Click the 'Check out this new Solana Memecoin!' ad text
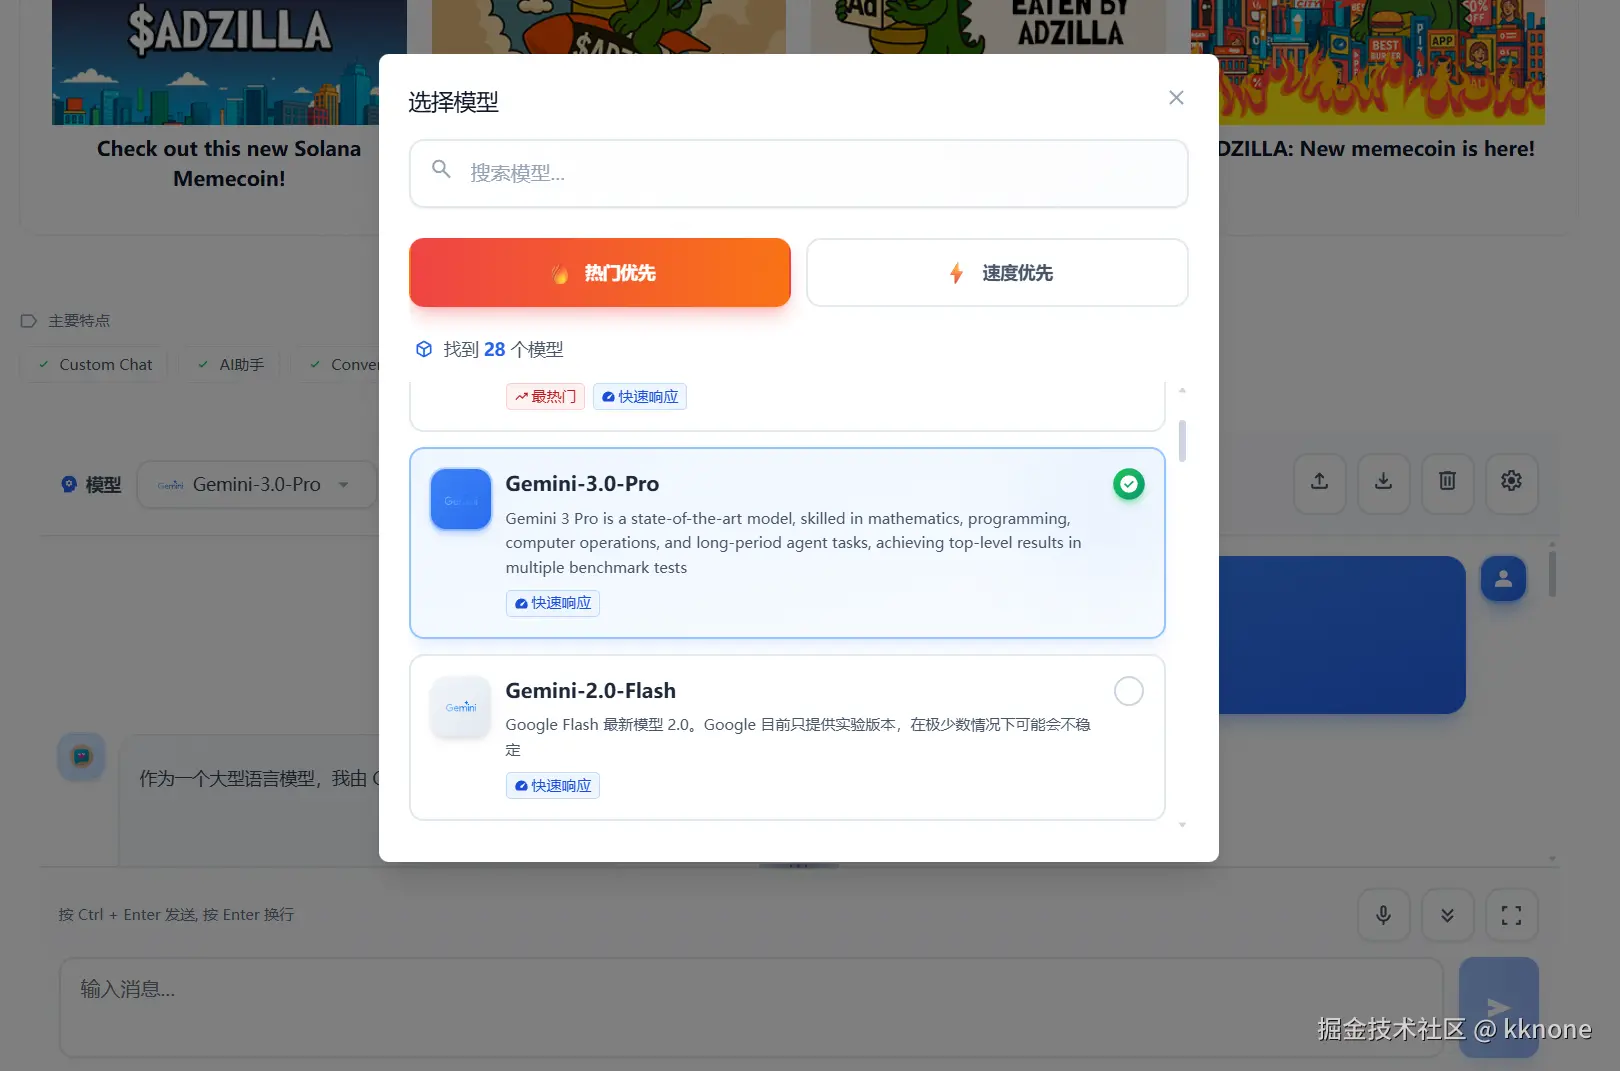This screenshot has height=1071, width=1620. [x=229, y=163]
